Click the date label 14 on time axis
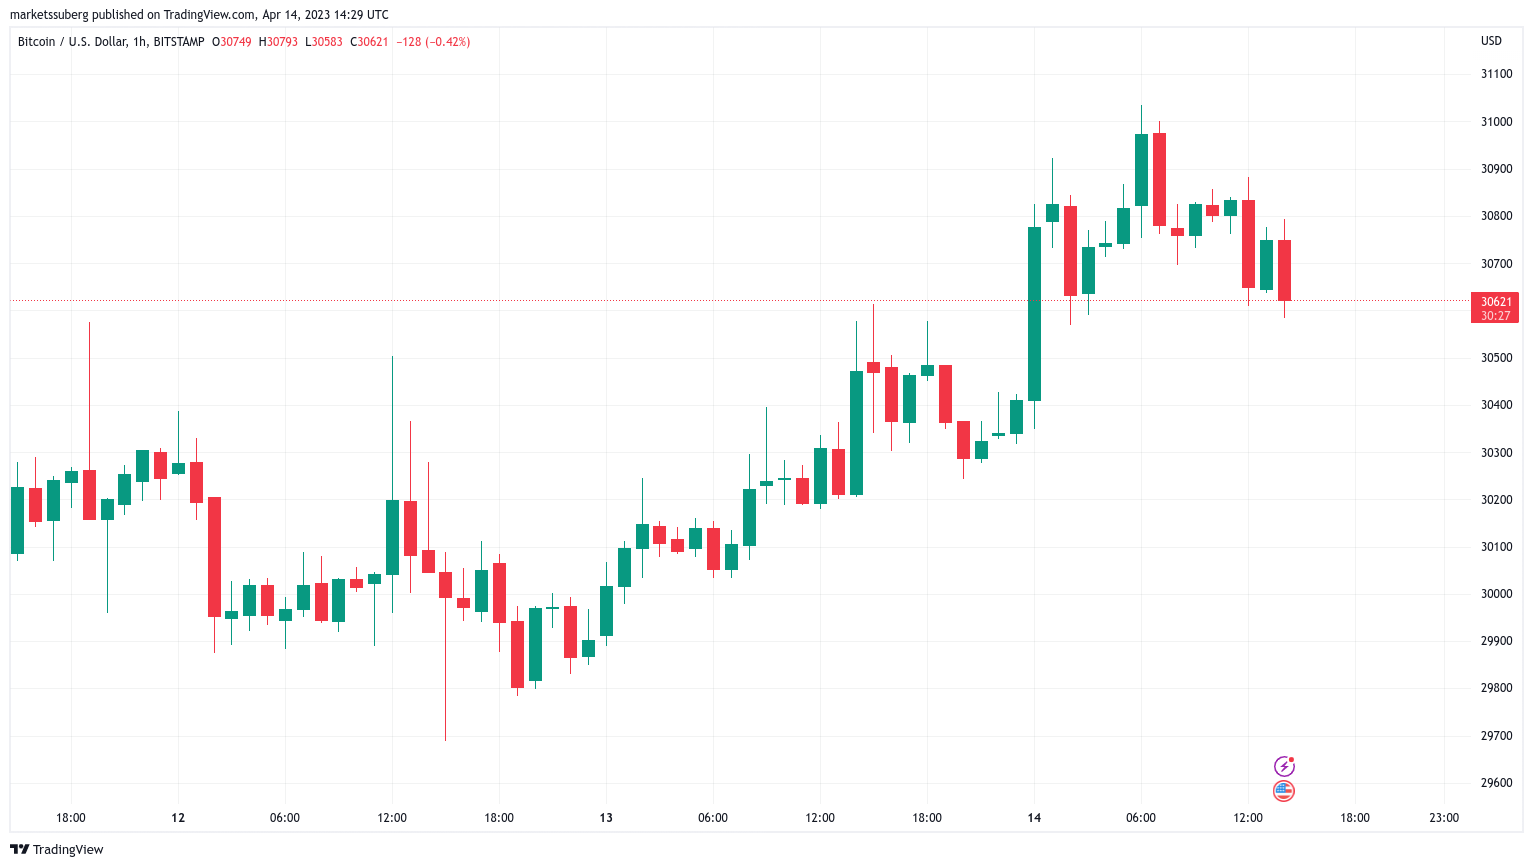 [1034, 818]
